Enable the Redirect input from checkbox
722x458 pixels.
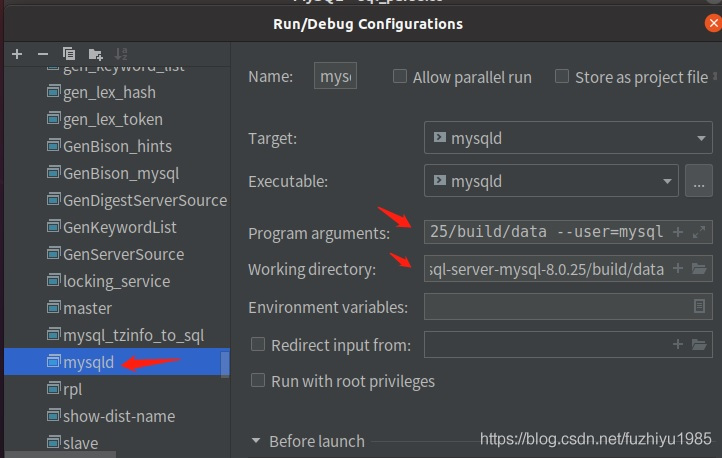click(258, 345)
